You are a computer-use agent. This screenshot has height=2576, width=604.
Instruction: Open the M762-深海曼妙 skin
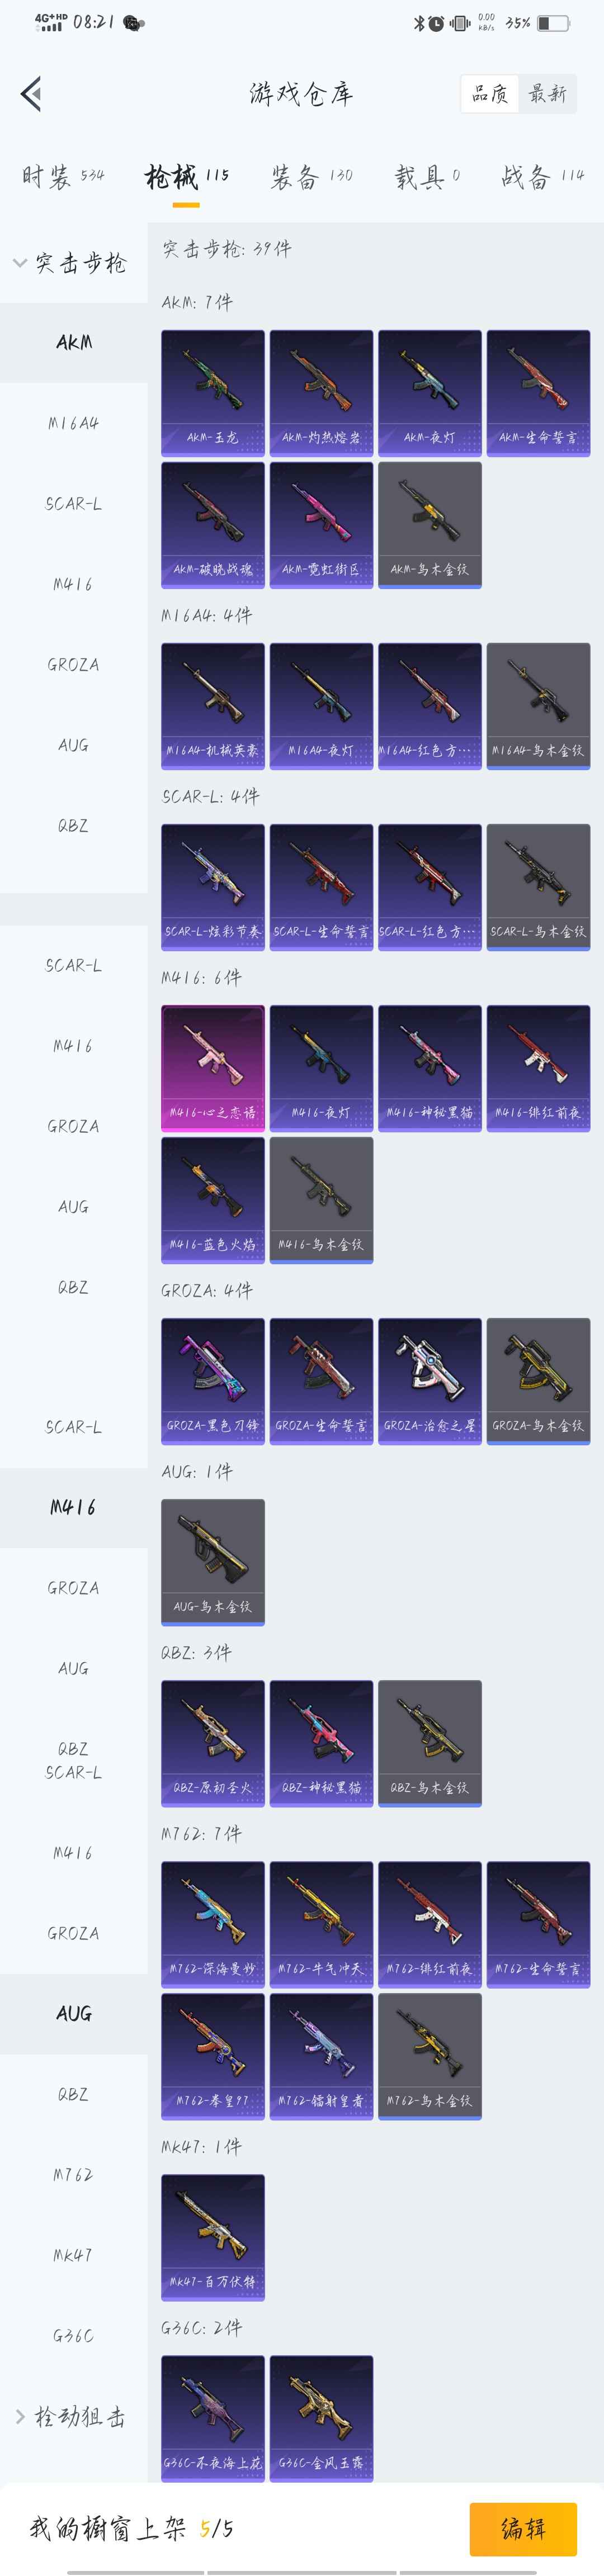point(213,1924)
